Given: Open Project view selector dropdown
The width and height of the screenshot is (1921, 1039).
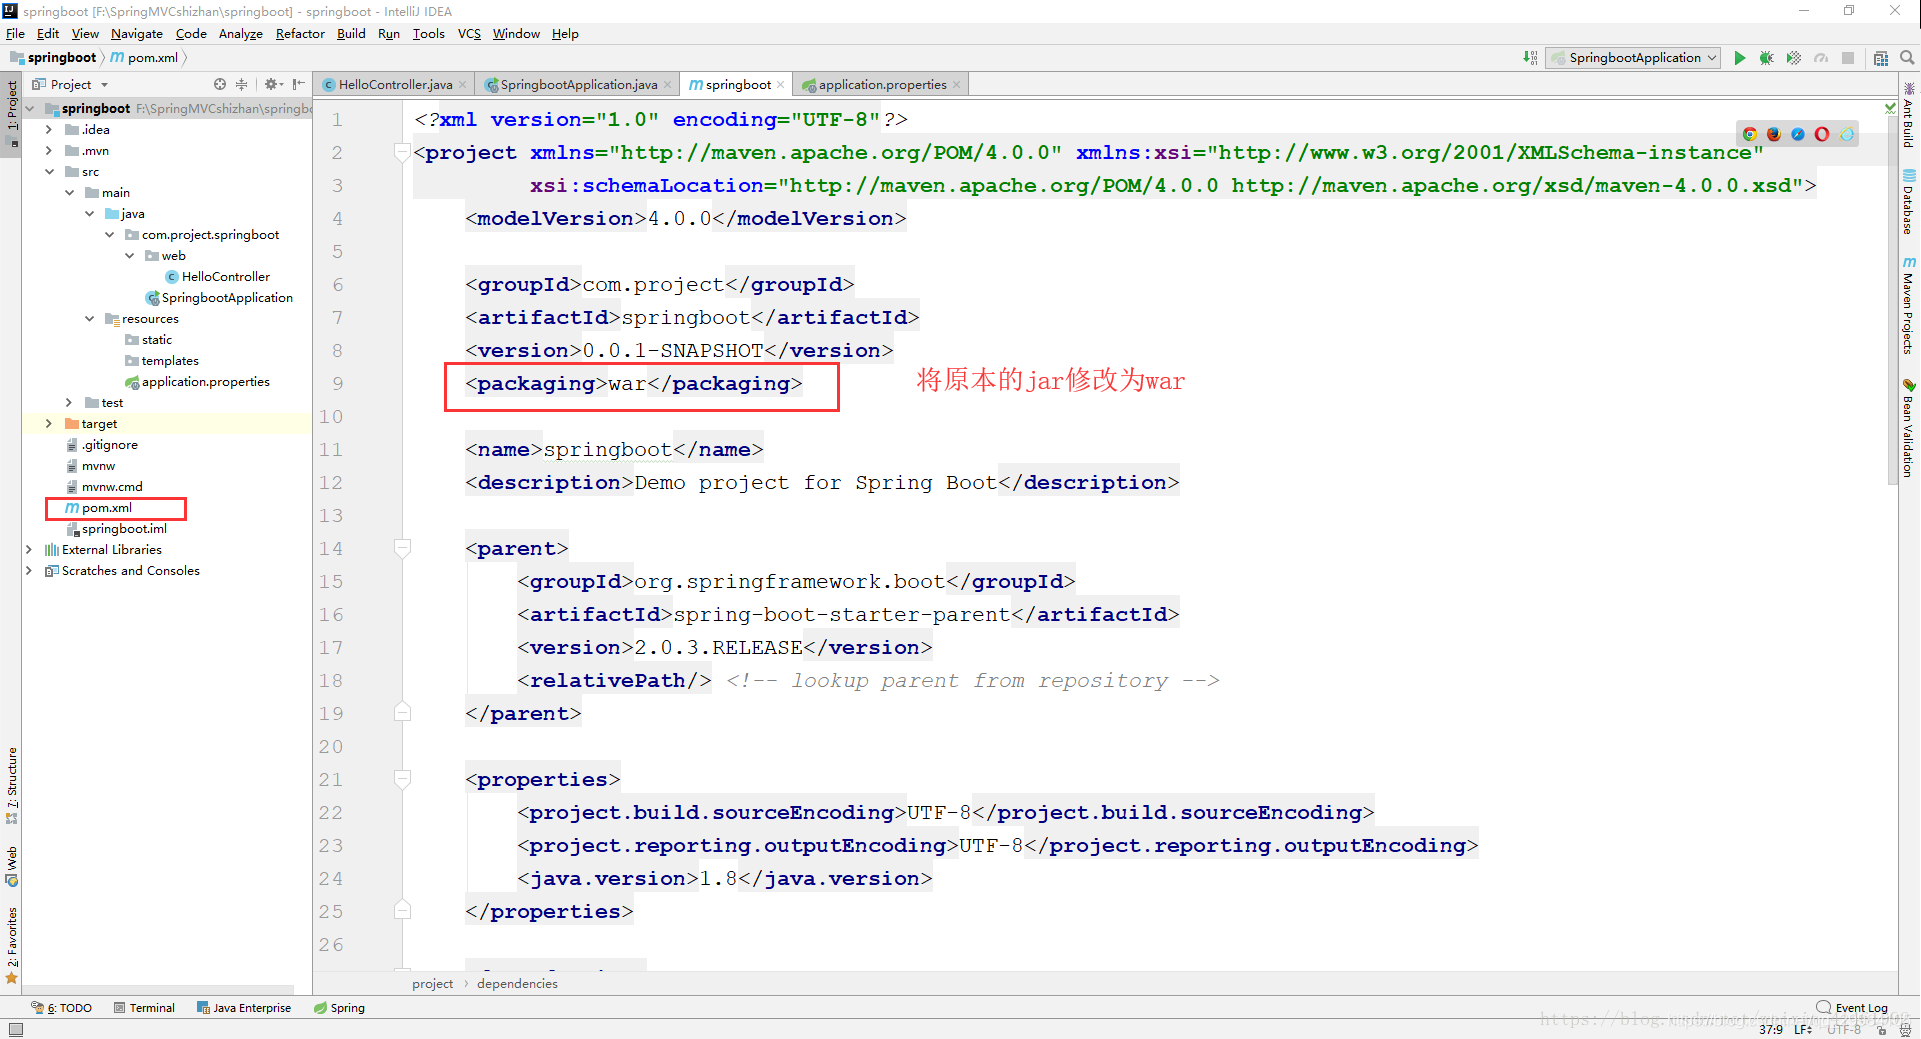Looking at the screenshot, I should coord(70,85).
